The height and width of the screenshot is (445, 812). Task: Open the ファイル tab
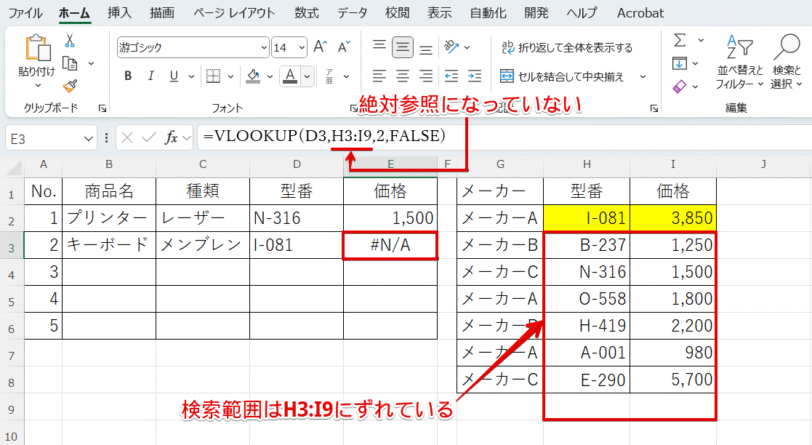[25, 13]
